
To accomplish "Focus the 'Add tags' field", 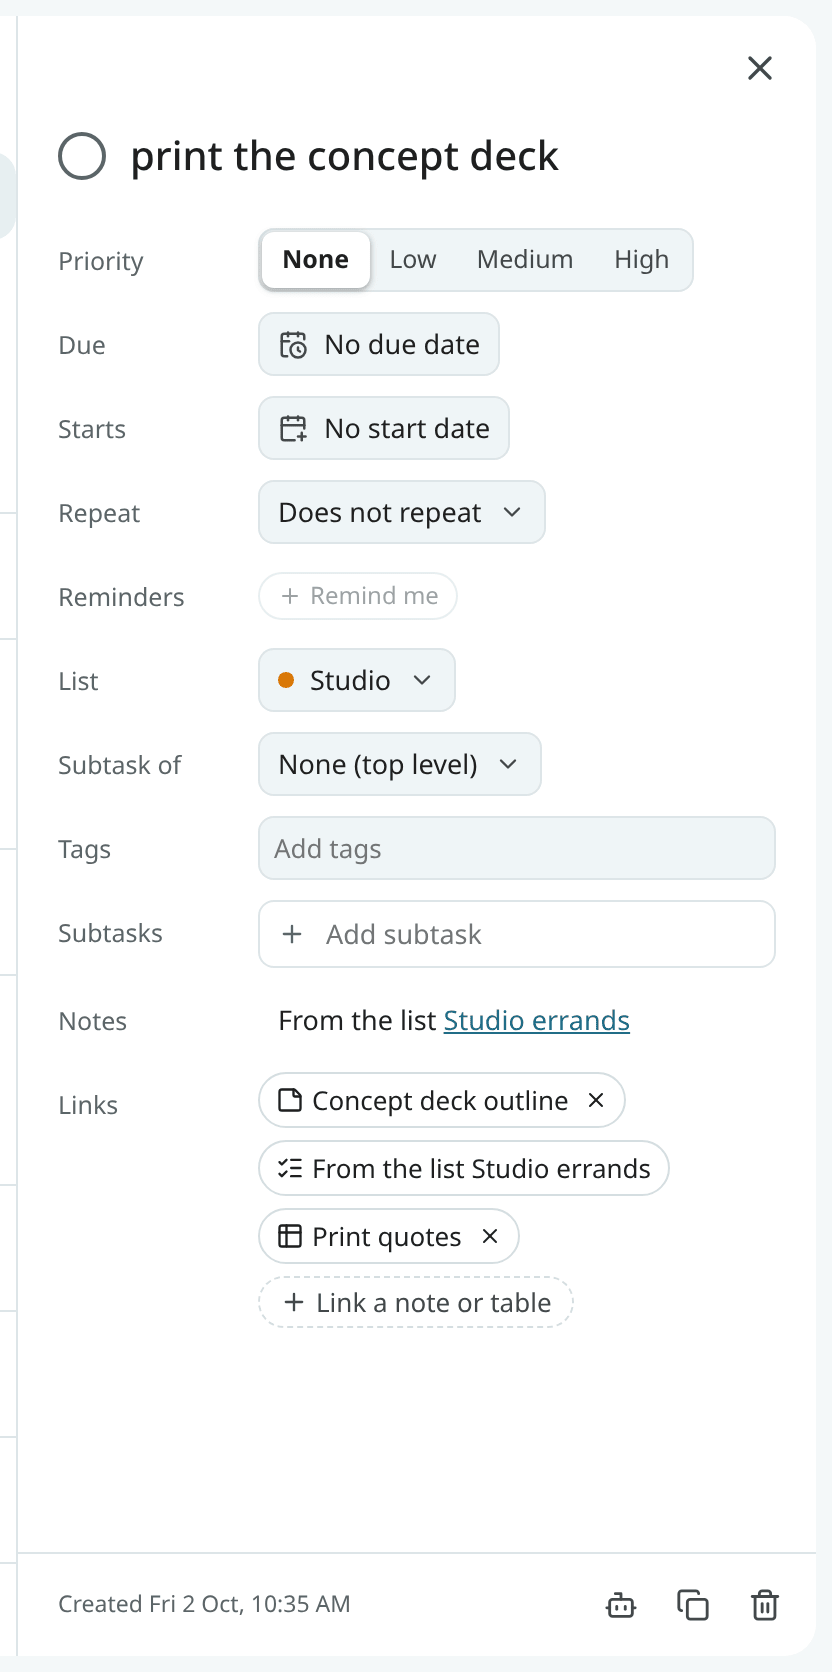I will point(517,848).
